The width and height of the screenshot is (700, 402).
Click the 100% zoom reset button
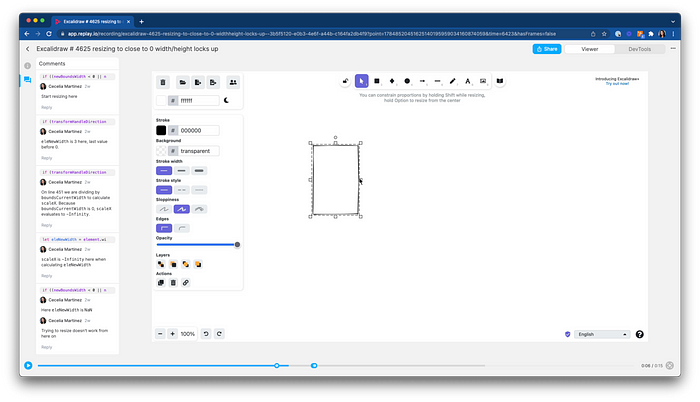point(188,334)
